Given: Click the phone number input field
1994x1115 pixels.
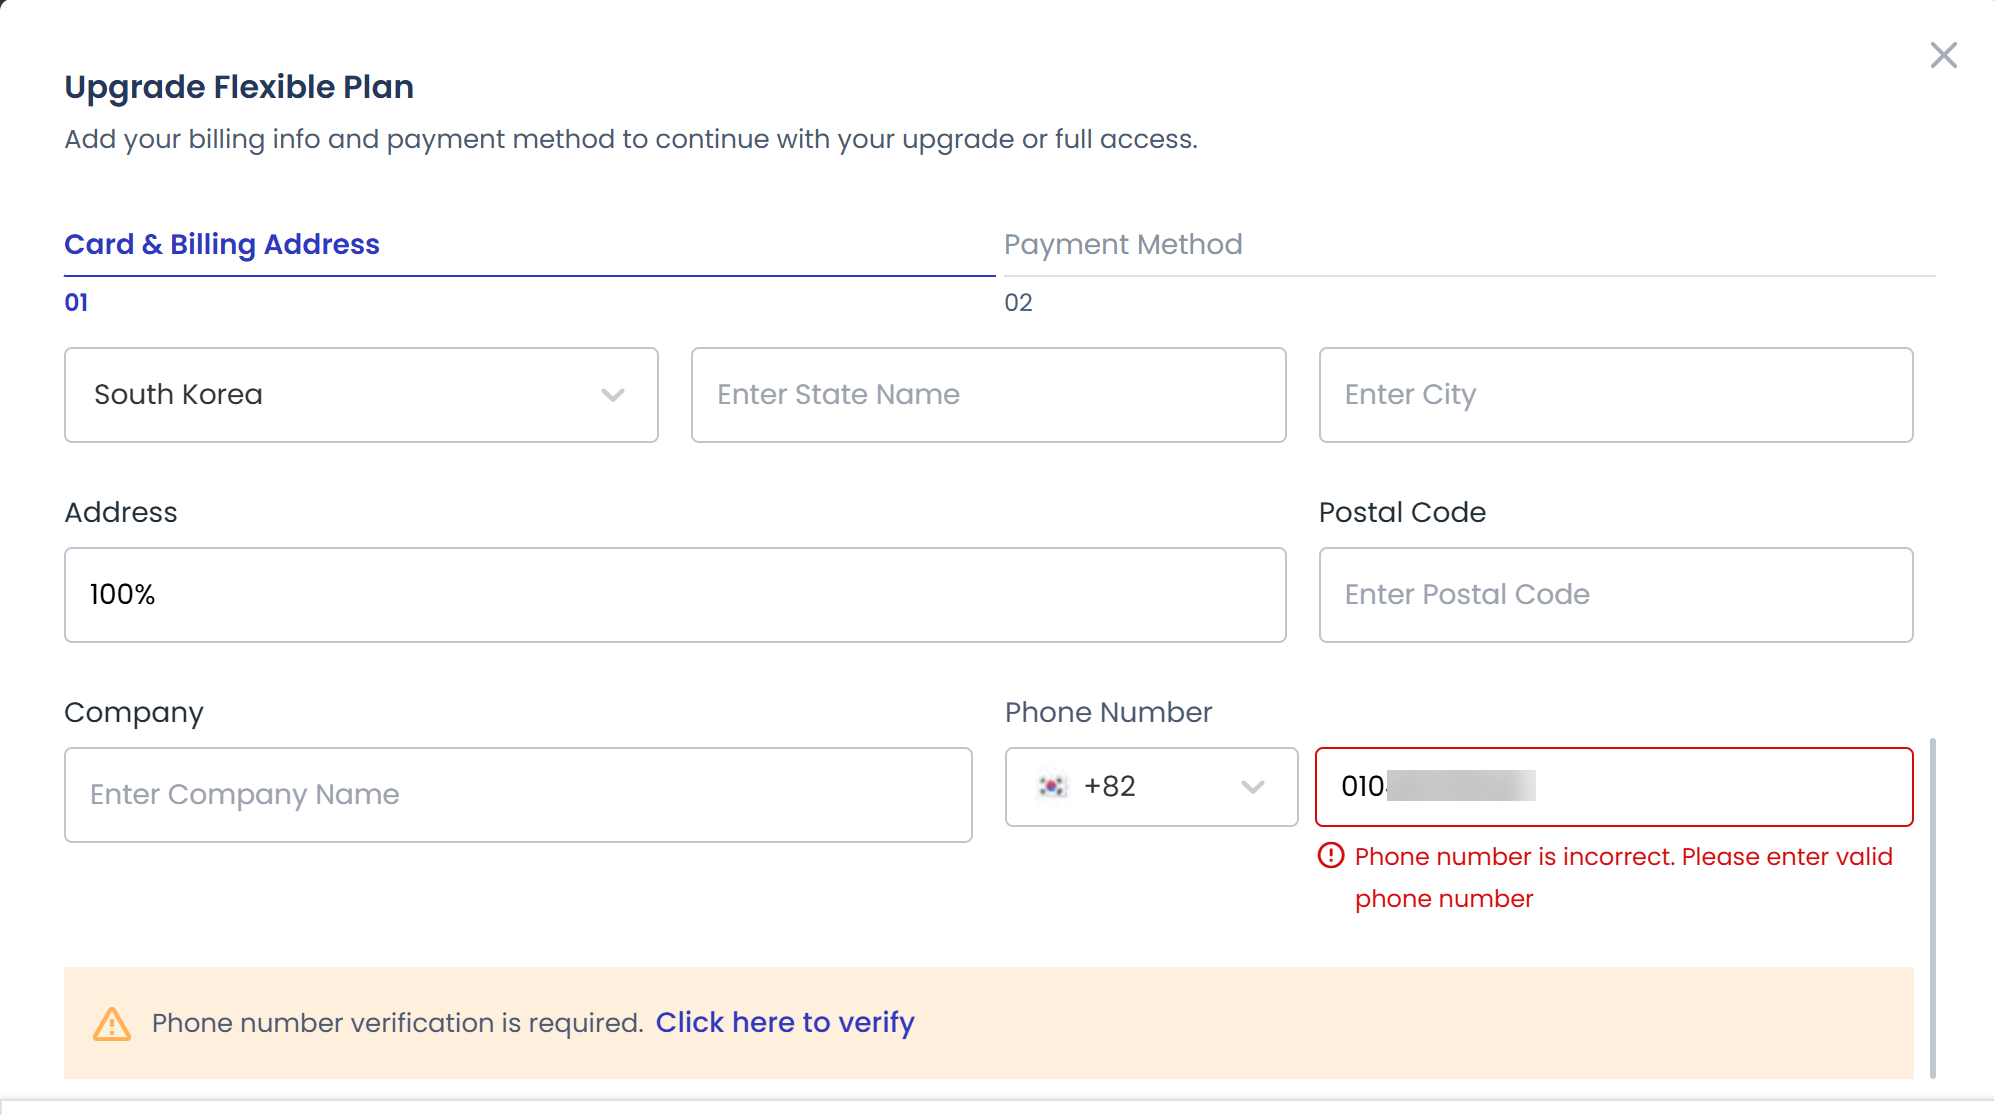Looking at the screenshot, I should click(x=1700, y=787).
